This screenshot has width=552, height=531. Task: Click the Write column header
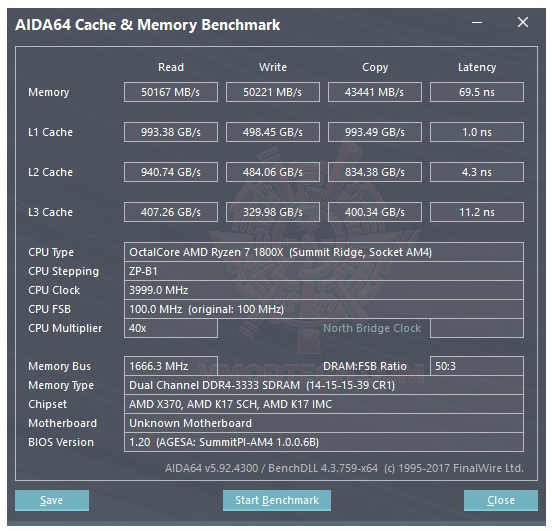[x=273, y=67]
